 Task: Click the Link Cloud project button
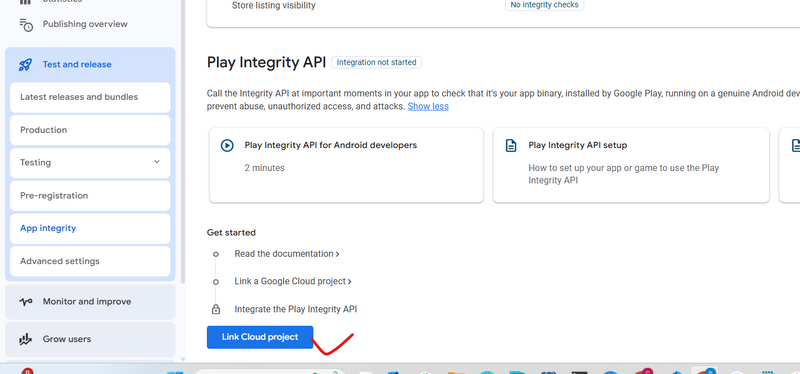pyautogui.click(x=260, y=337)
